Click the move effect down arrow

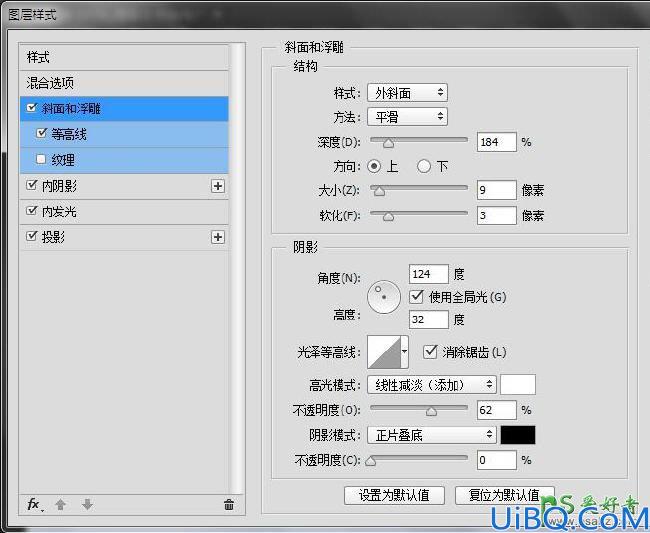point(87,504)
